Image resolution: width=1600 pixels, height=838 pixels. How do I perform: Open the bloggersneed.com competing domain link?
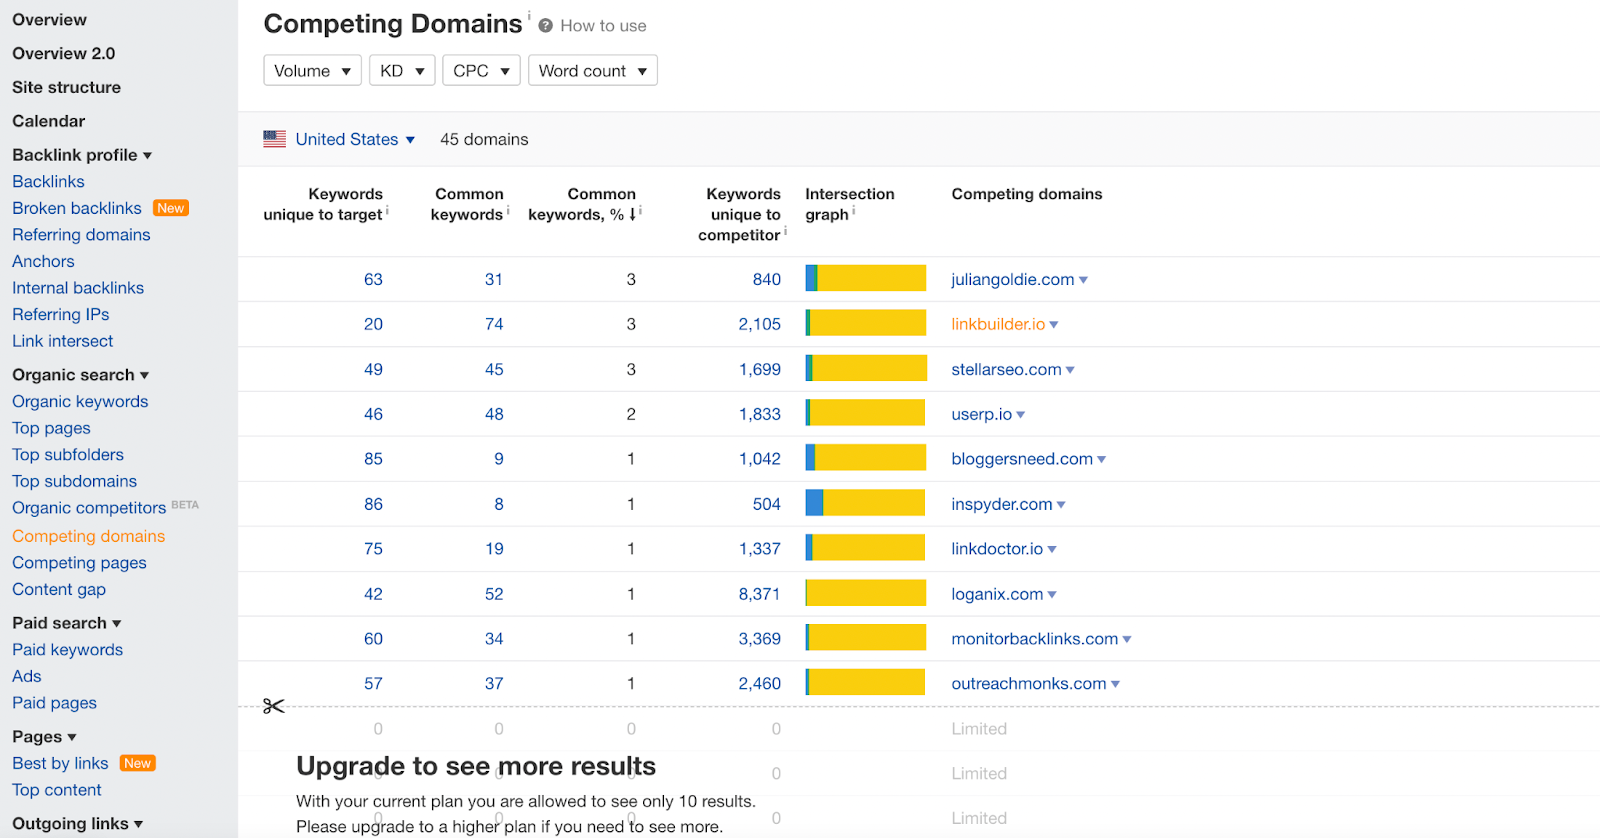point(1022,460)
